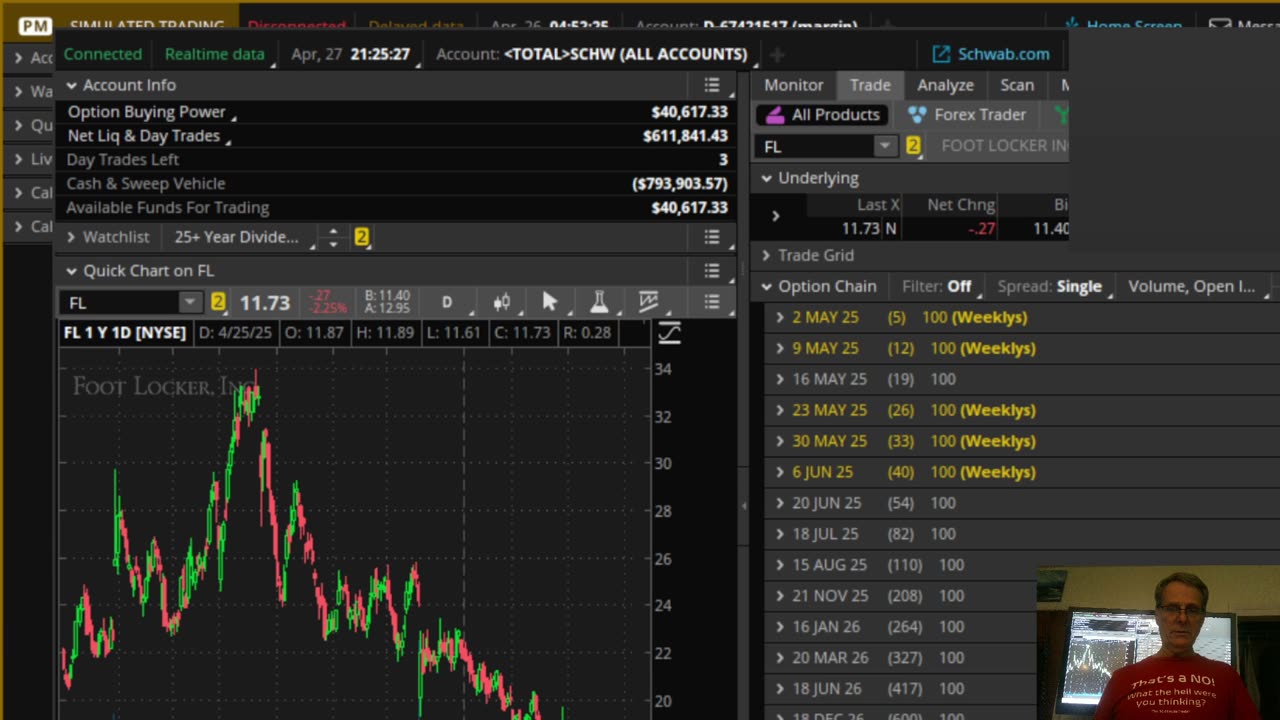
Task: Select the All Products sub-tab
Action: [823, 115]
